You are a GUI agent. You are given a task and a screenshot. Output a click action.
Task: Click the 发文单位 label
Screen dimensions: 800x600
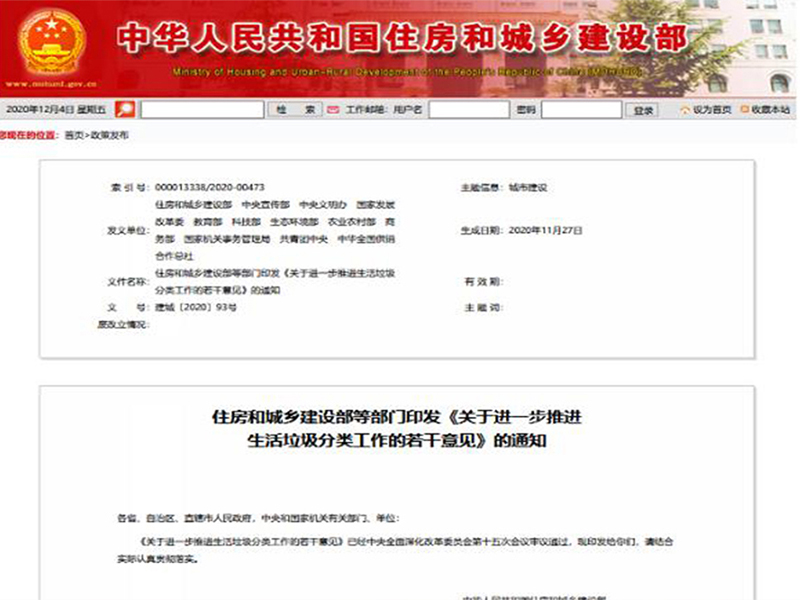[128, 231]
